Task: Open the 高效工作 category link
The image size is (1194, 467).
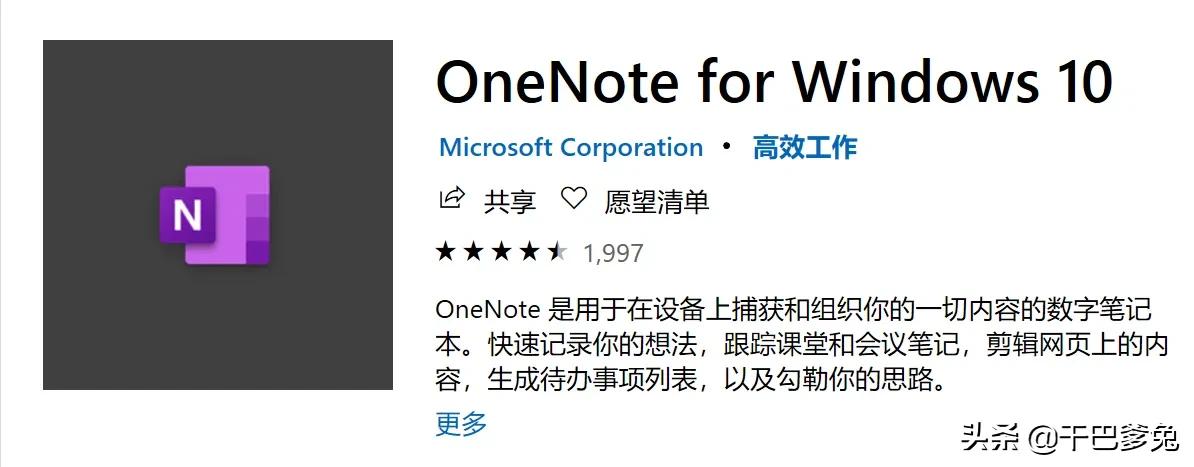Action: [805, 148]
